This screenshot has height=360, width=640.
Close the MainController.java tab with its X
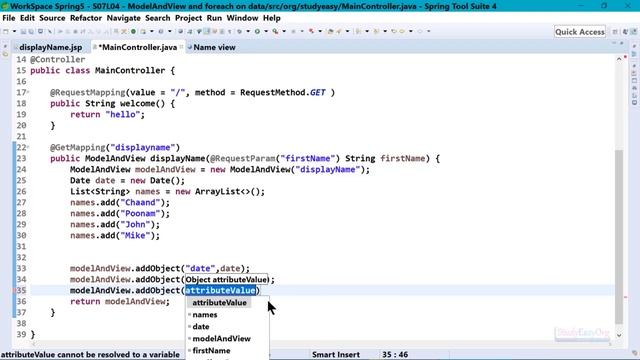(181, 47)
